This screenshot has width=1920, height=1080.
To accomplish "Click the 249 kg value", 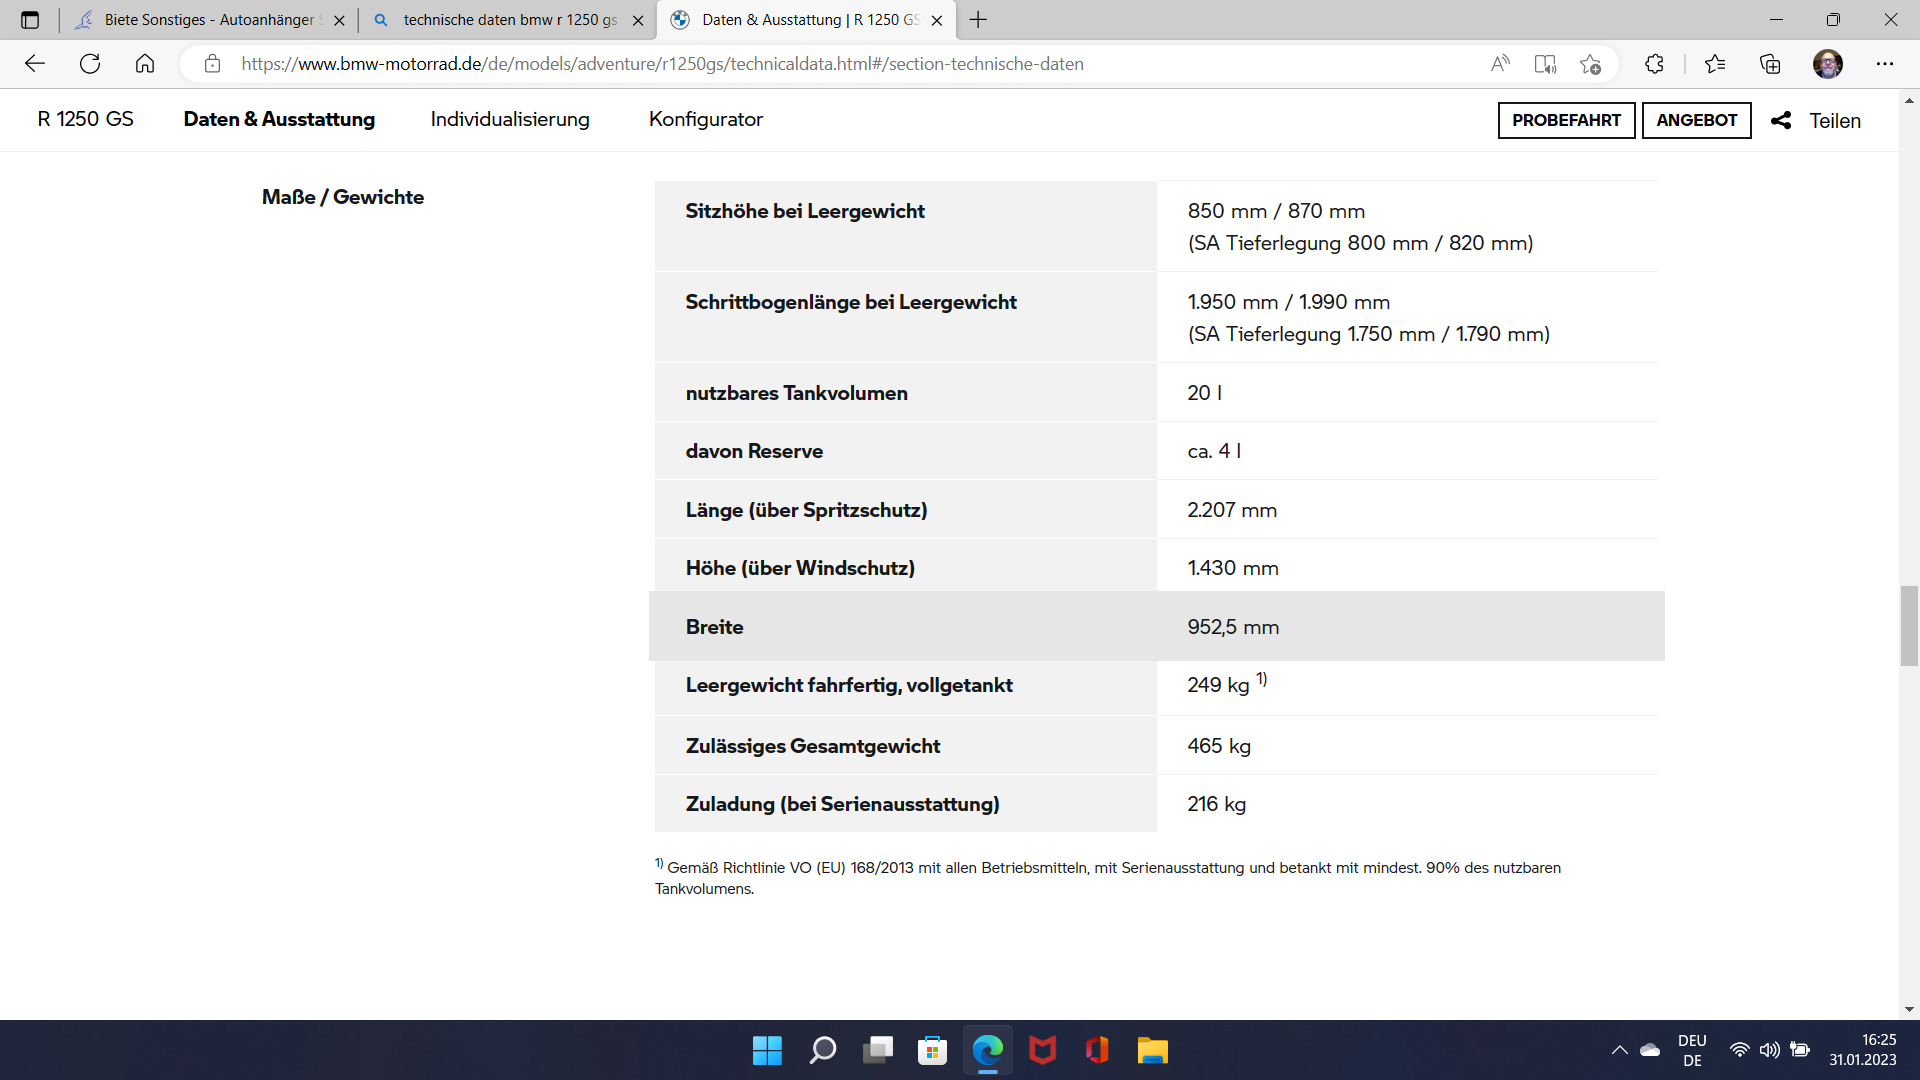I will (x=1218, y=685).
